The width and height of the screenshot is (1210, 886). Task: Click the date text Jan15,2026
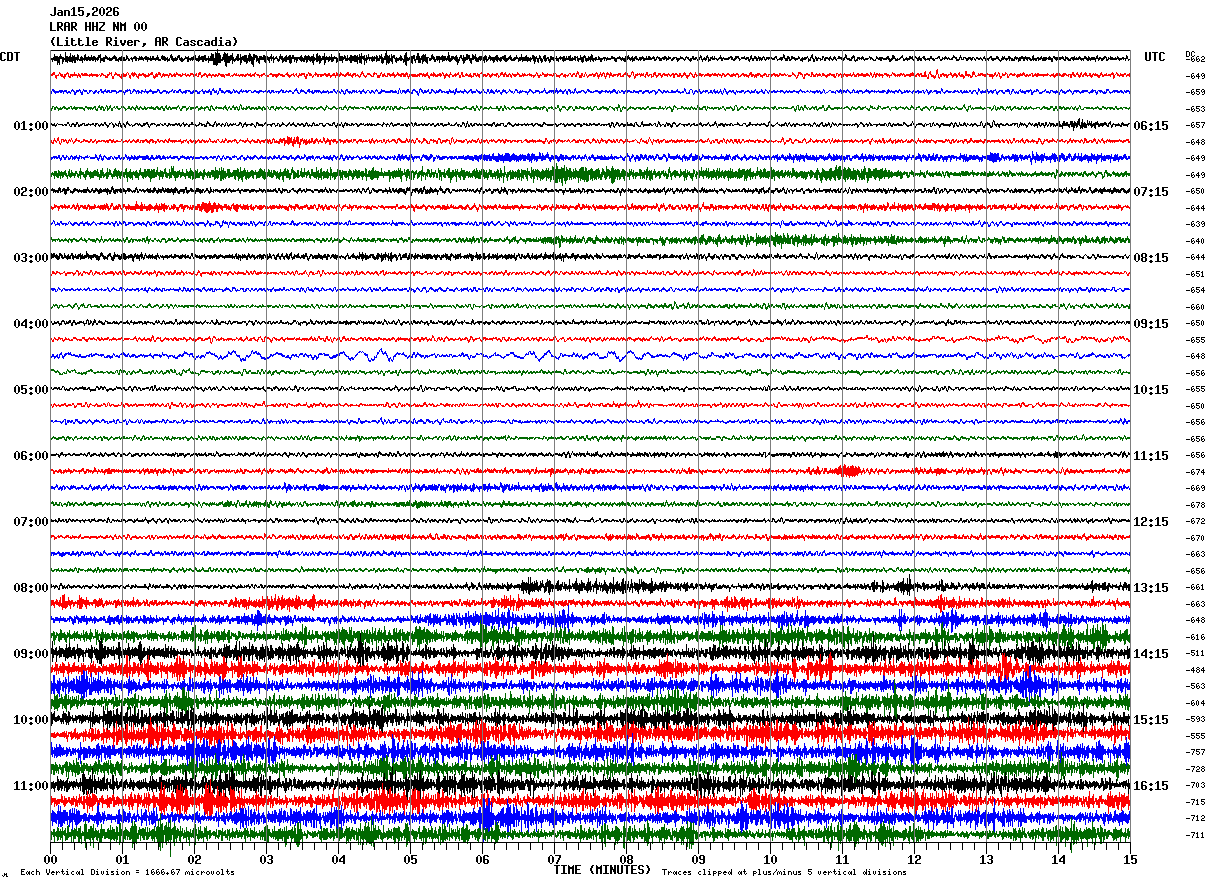tap(84, 12)
